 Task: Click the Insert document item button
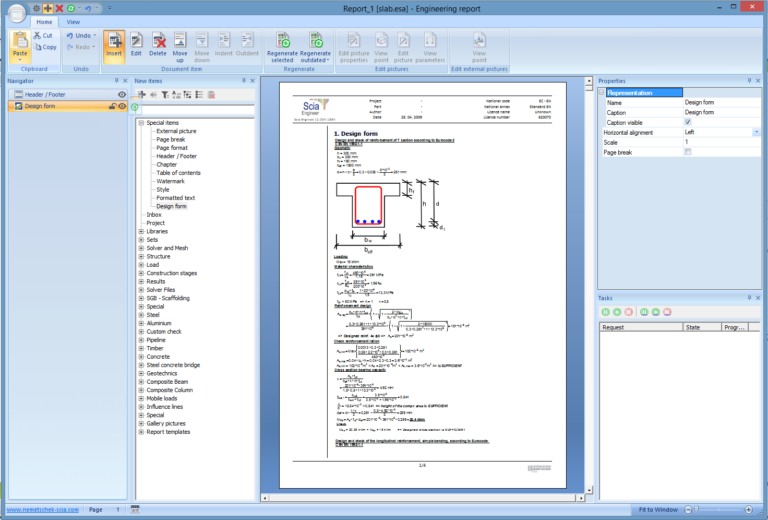[114, 45]
